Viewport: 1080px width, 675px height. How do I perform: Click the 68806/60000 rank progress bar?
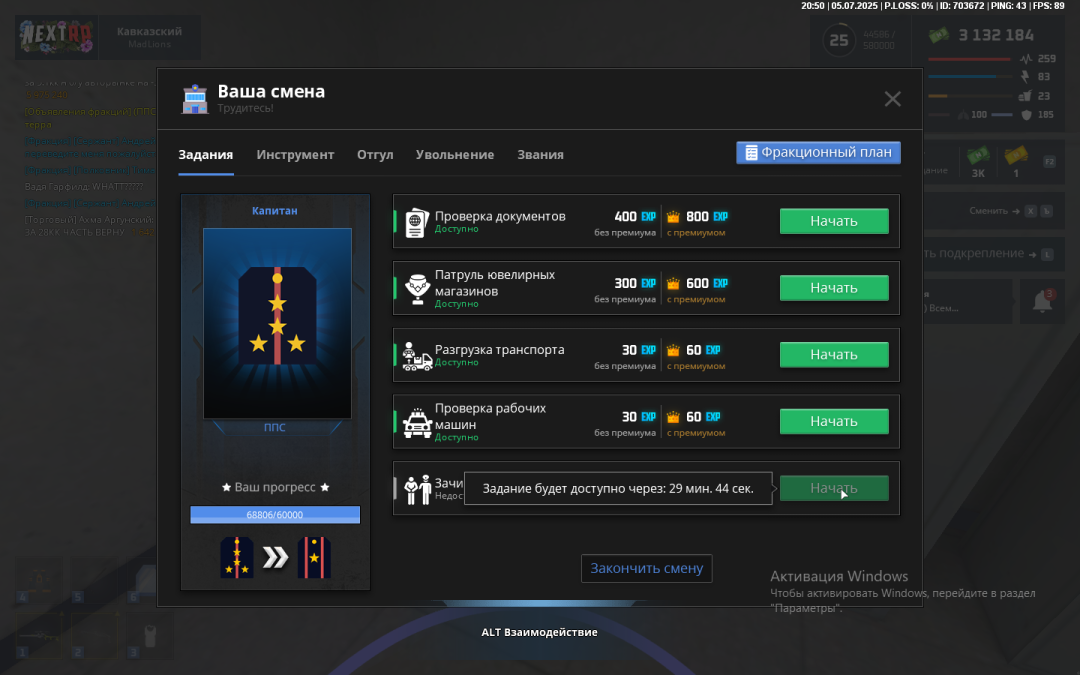point(276,515)
